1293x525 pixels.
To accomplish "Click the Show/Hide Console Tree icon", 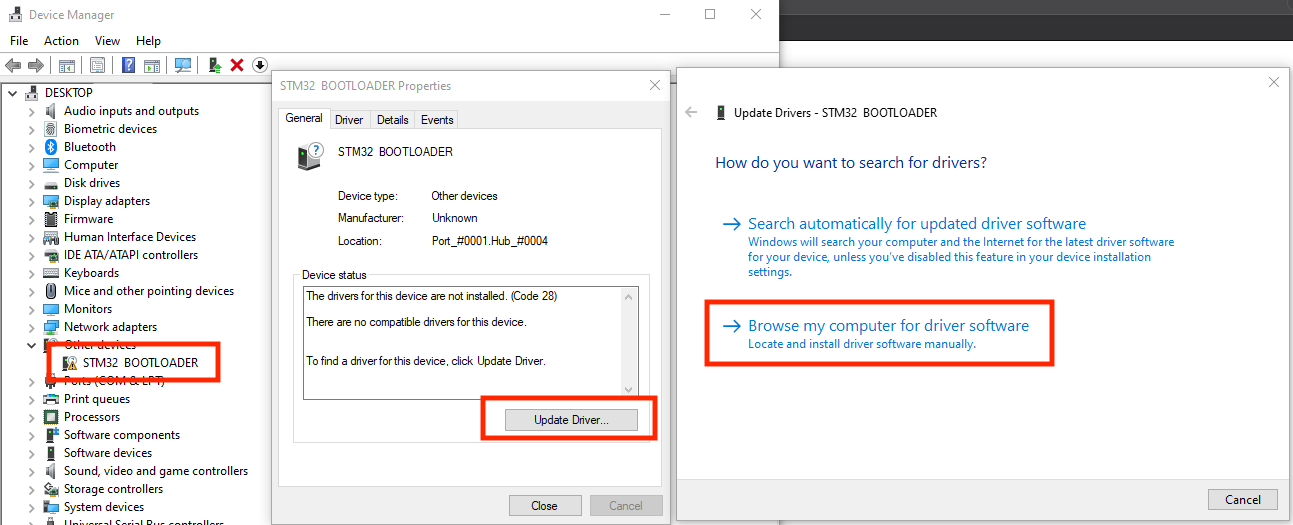I will [x=67, y=65].
